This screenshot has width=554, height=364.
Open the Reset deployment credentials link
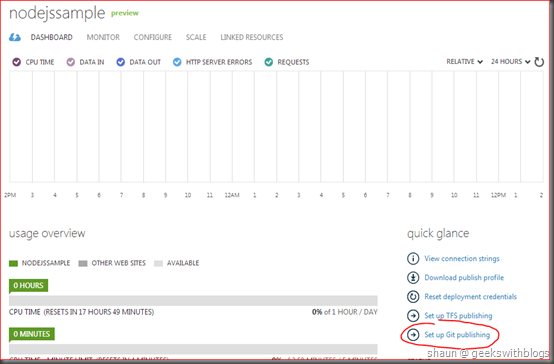tap(471, 297)
